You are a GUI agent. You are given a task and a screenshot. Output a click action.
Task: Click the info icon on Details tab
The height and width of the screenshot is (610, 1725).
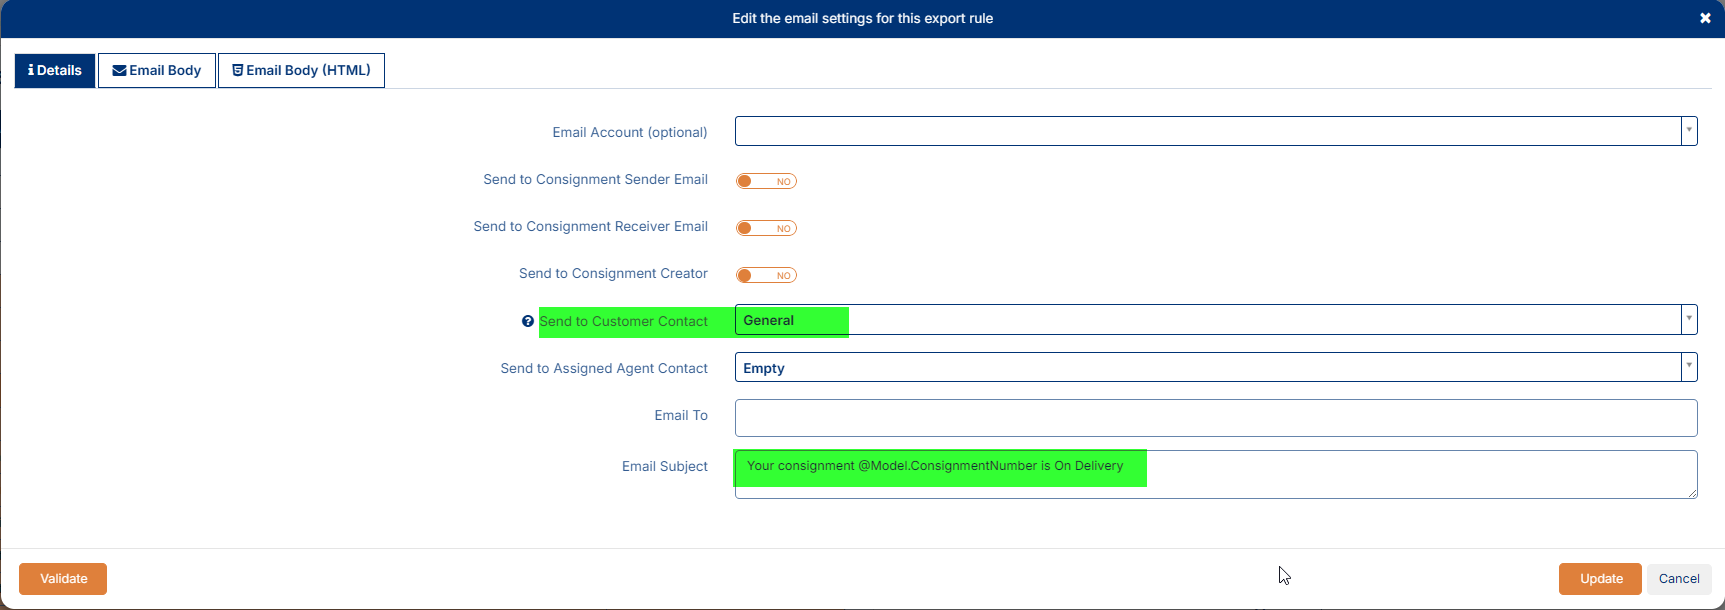(31, 70)
